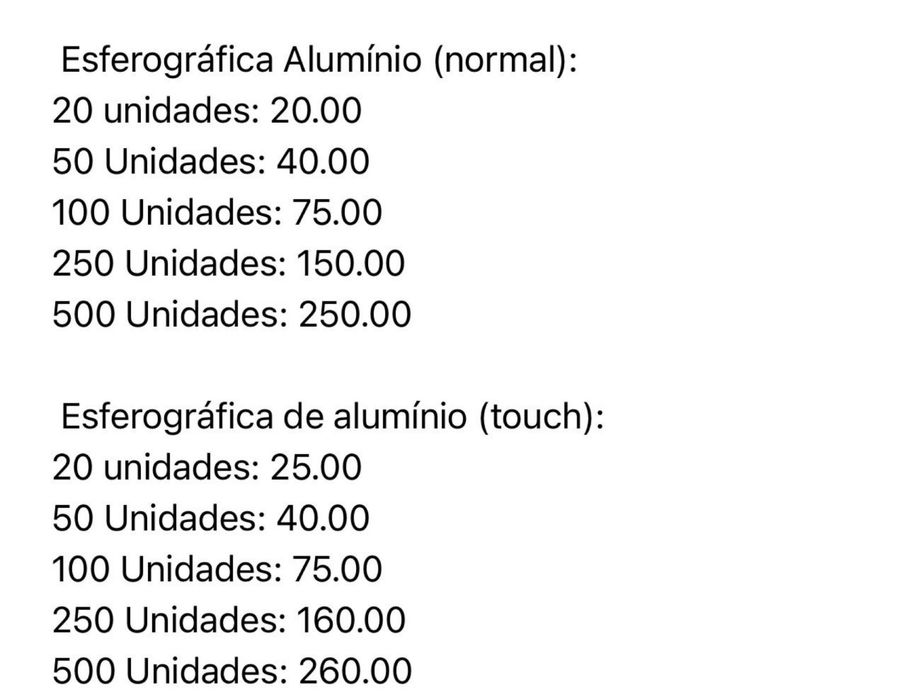
Task: Tap the 260.00 price value
Action: pyautogui.click(x=355, y=671)
